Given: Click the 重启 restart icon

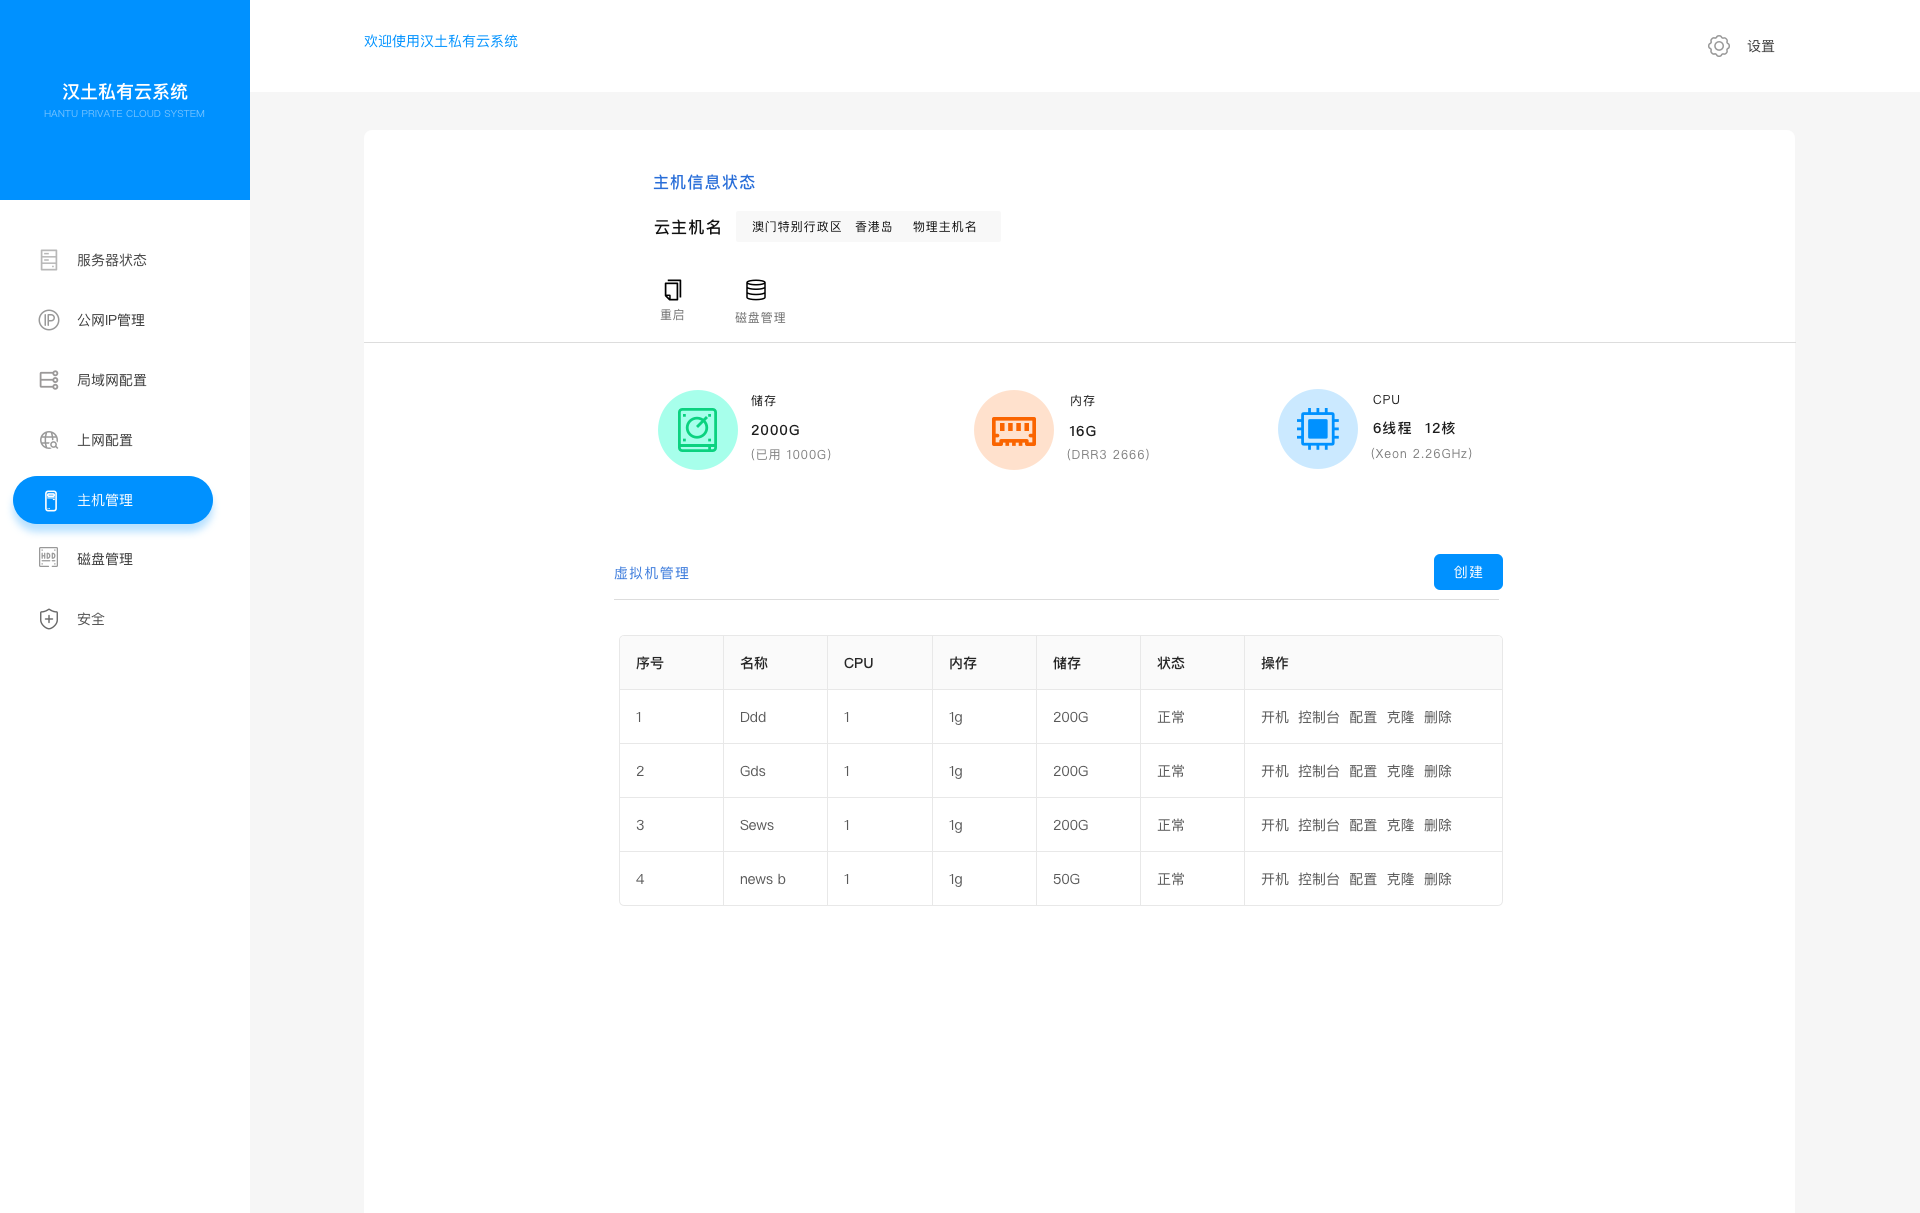Looking at the screenshot, I should coord(673,290).
